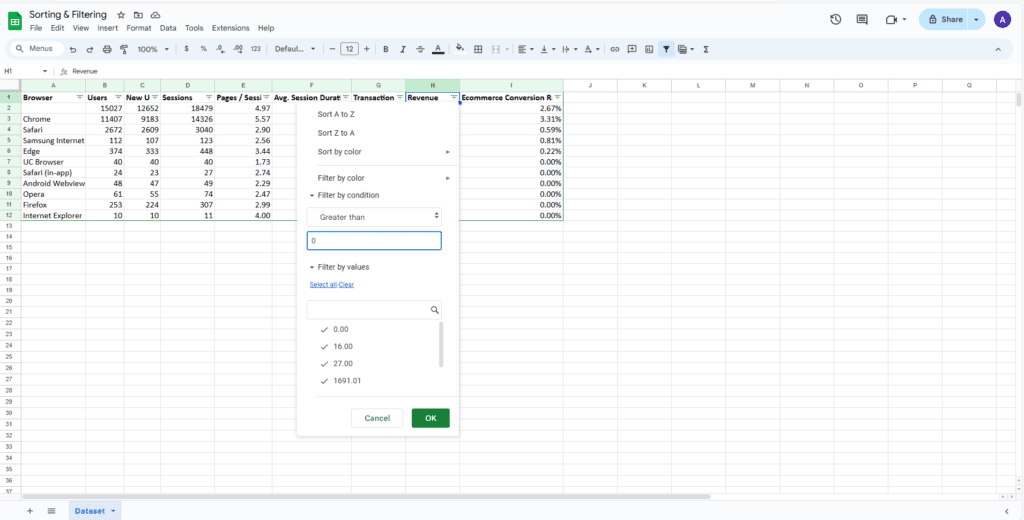1024x520 pixels.
Task: Click the Move to folder icon
Action: point(138,15)
